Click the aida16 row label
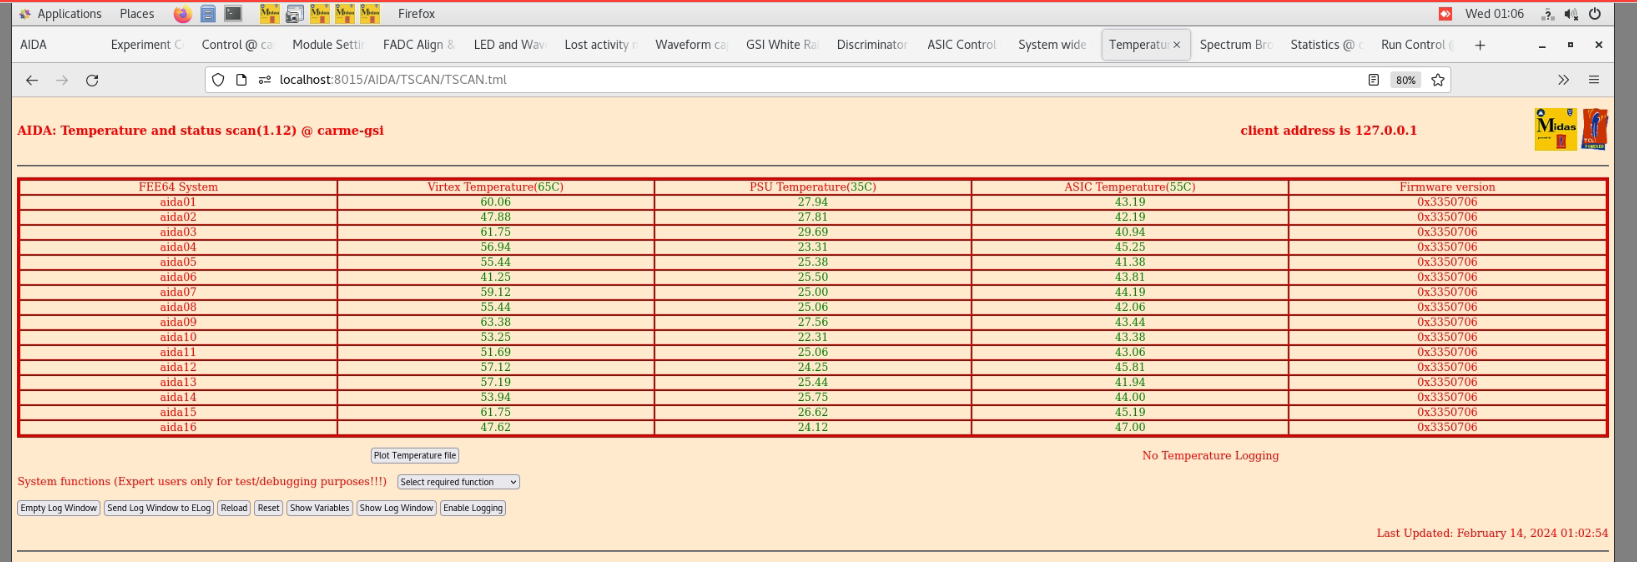Image resolution: width=1637 pixels, height=562 pixels. (x=178, y=427)
